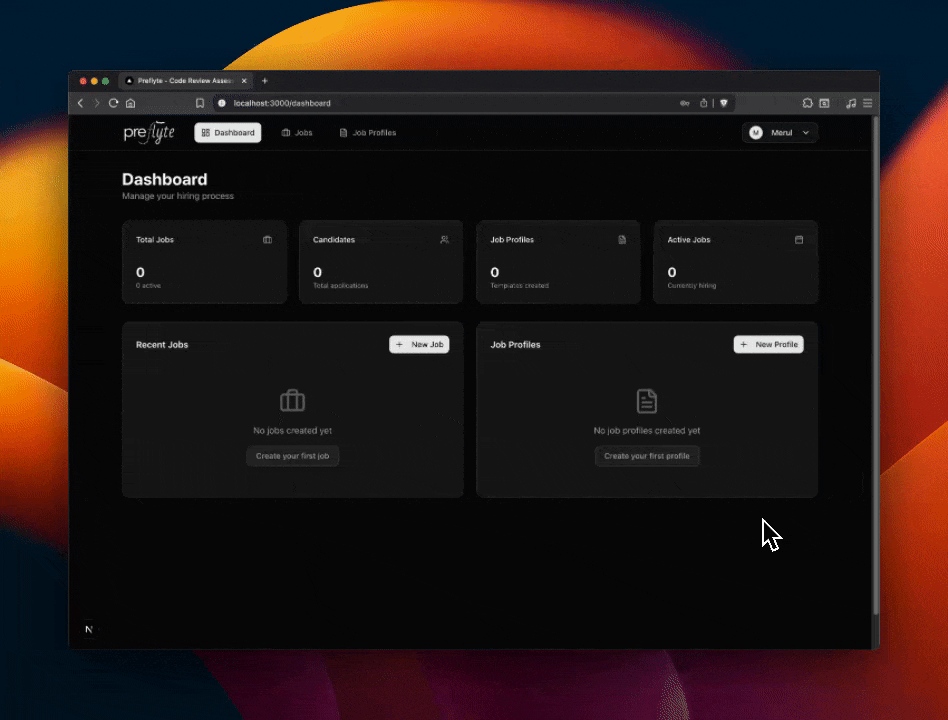948x720 pixels.
Task: Click Create your first profile button
Action: pos(647,456)
